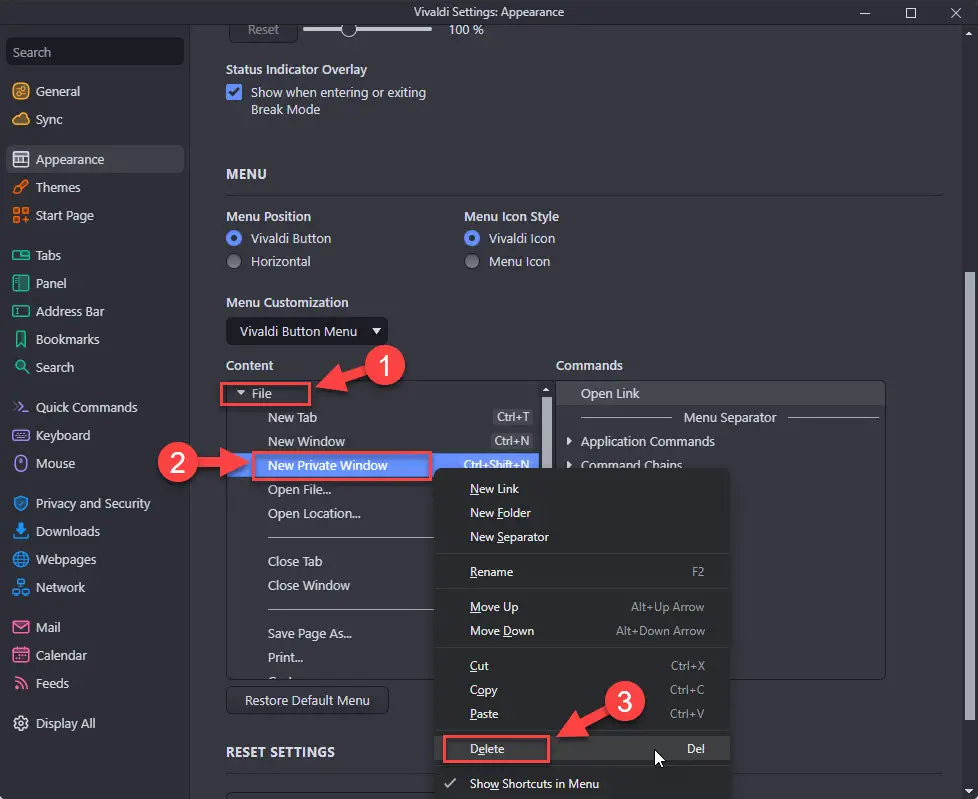
Task: Select Open File... in Content list
Action: pyautogui.click(x=331, y=490)
